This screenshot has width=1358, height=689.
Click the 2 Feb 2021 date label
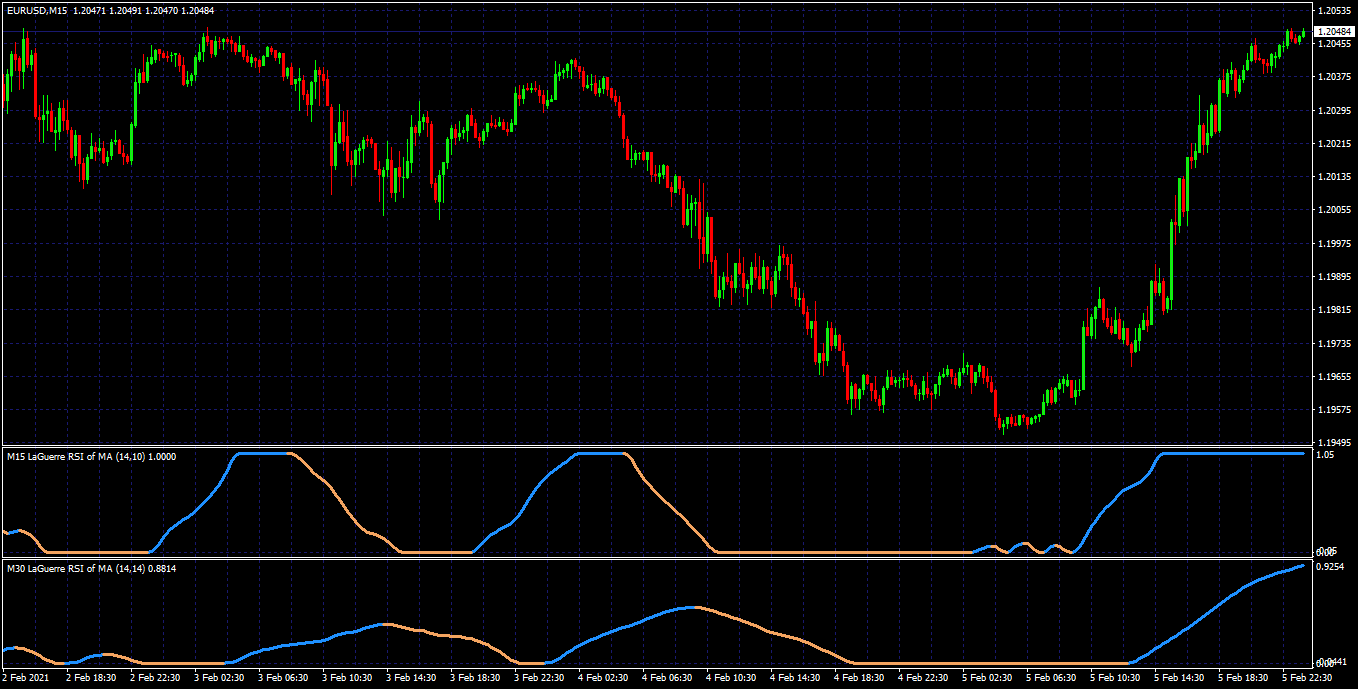click(25, 678)
